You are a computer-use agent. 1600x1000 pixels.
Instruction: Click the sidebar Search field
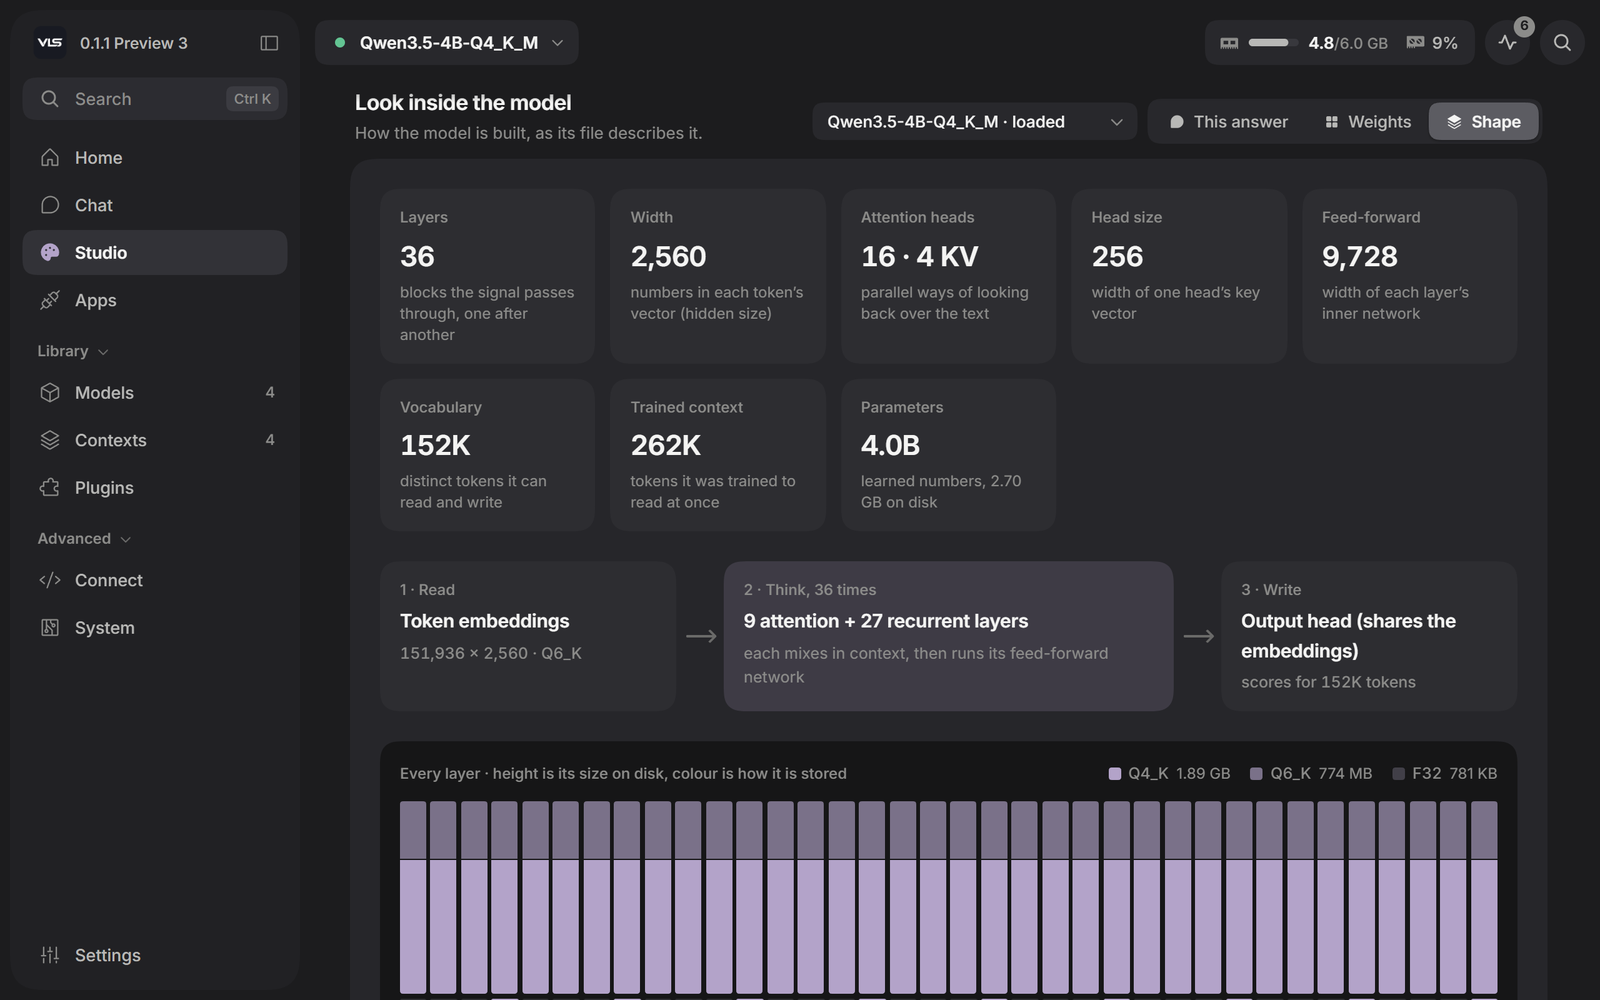pyautogui.click(x=155, y=99)
